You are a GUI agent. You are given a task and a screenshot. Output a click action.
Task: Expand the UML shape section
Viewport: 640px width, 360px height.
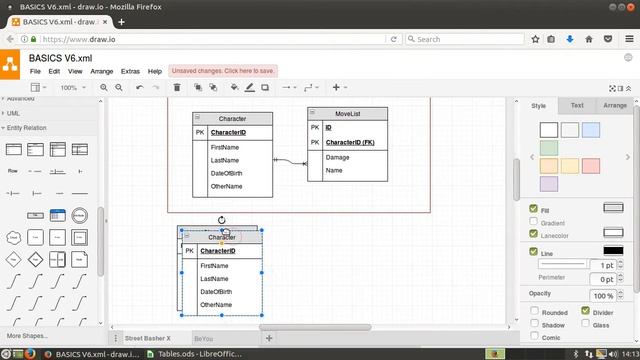[x=12, y=113]
